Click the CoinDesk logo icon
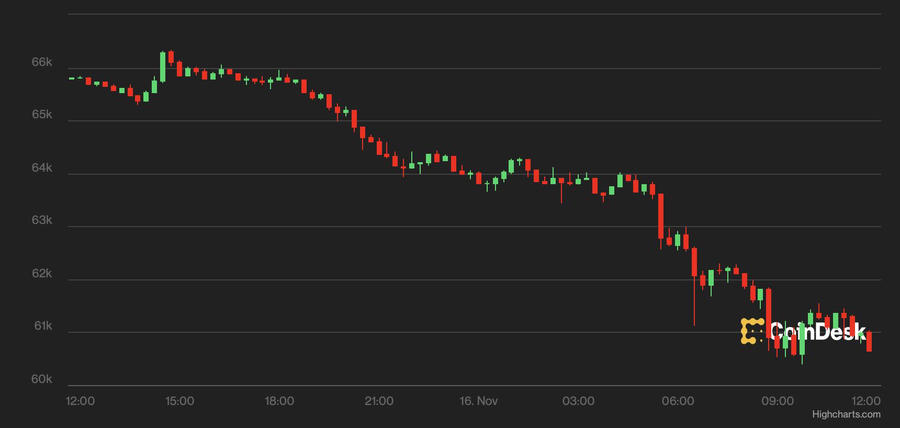 coord(751,331)
